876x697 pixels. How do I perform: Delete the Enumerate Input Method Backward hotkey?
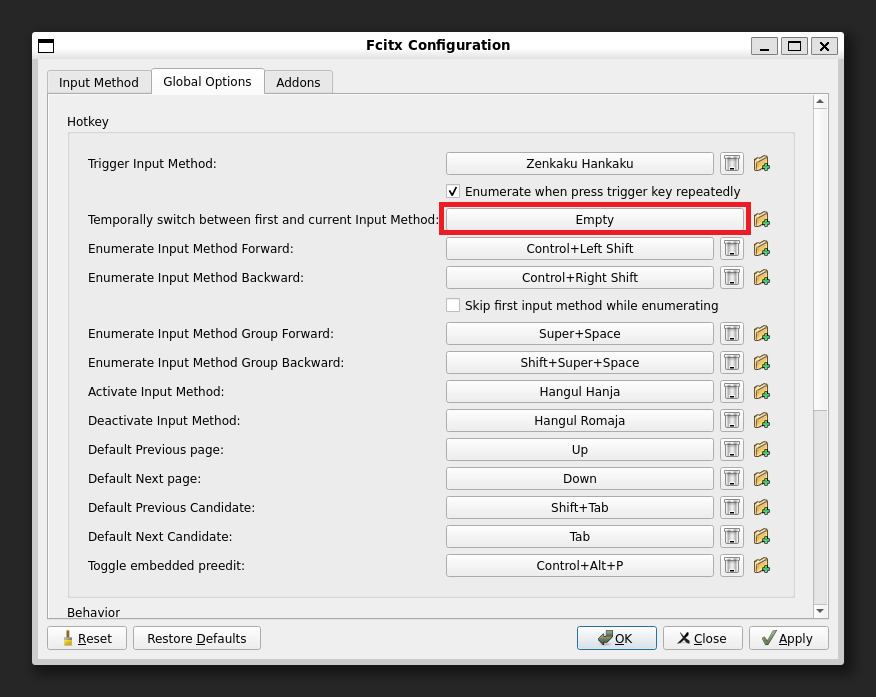(732, 278)
